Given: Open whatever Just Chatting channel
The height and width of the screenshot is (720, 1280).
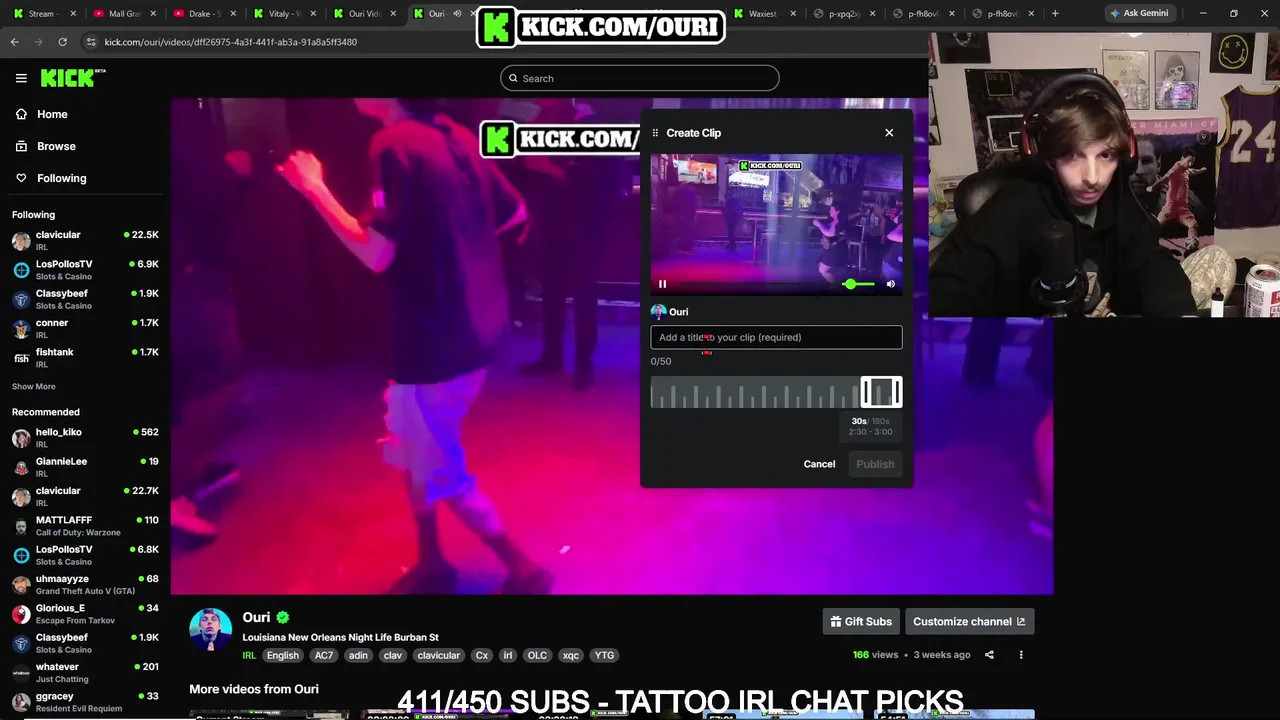Looking at the screenshot, I should pyautogui.click(x=85, y=672).
